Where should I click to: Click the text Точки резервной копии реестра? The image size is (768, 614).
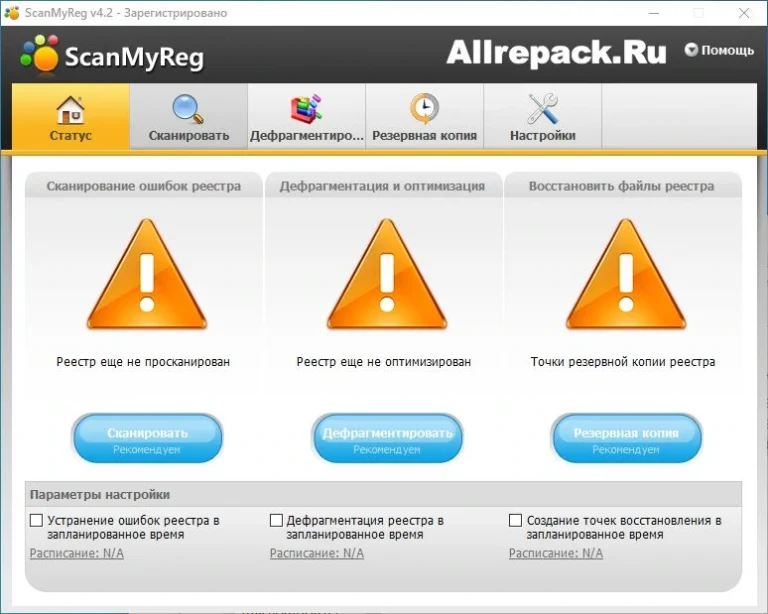point(623,362)
